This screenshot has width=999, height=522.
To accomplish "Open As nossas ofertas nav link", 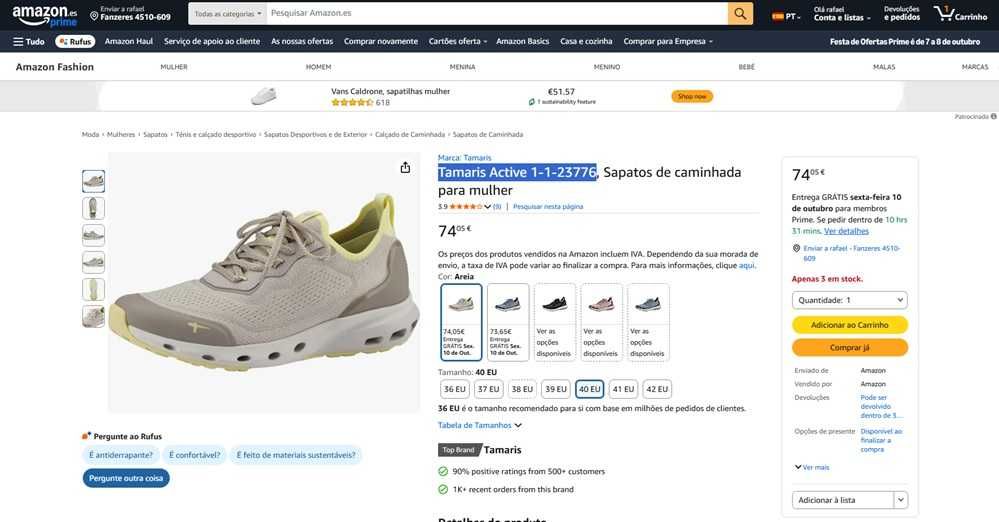I will [302, 41].
